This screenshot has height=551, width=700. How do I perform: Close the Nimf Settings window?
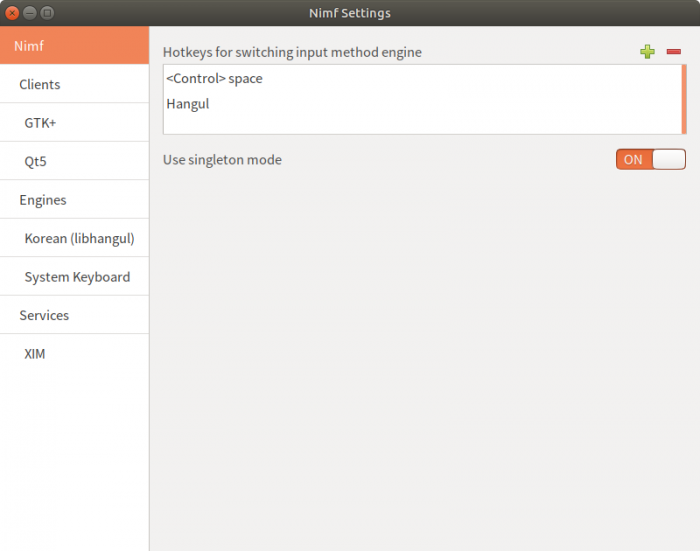(x=12, y=13)
